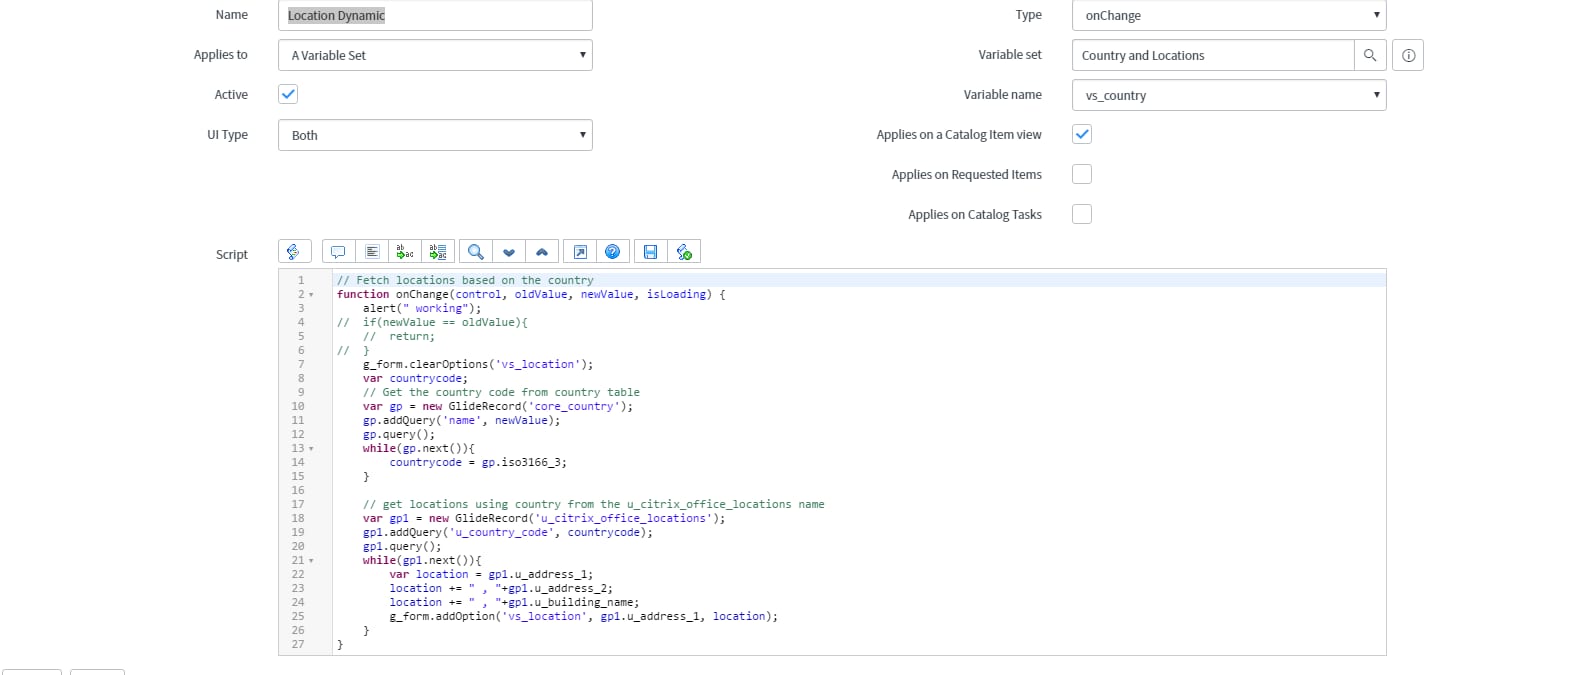Viewport: 1587px width, 675px height.
Task: Click the Variable set label
Action: point(1010,54)
